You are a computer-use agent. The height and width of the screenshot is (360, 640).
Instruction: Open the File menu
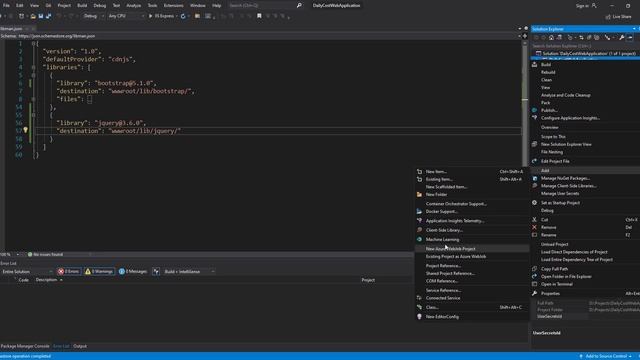[x=6, y=6]
